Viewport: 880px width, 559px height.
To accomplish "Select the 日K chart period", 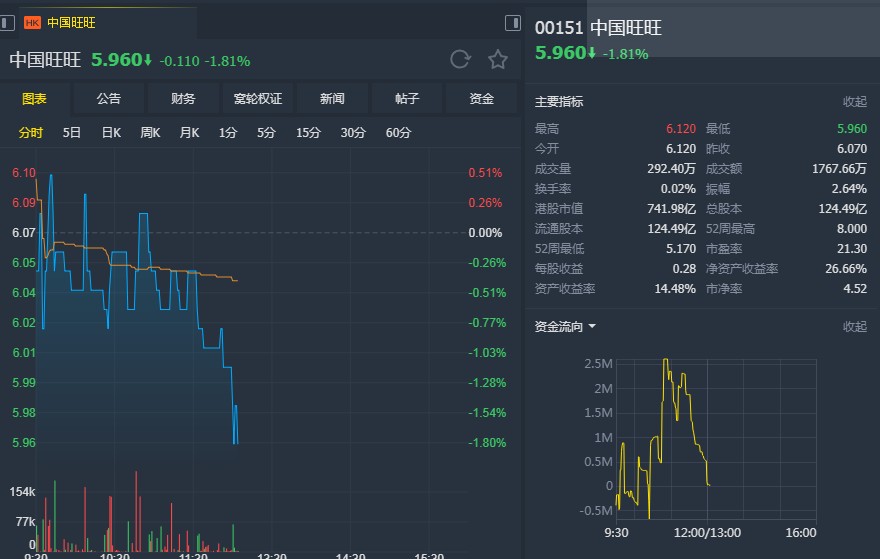I will [x=111, y=132].
